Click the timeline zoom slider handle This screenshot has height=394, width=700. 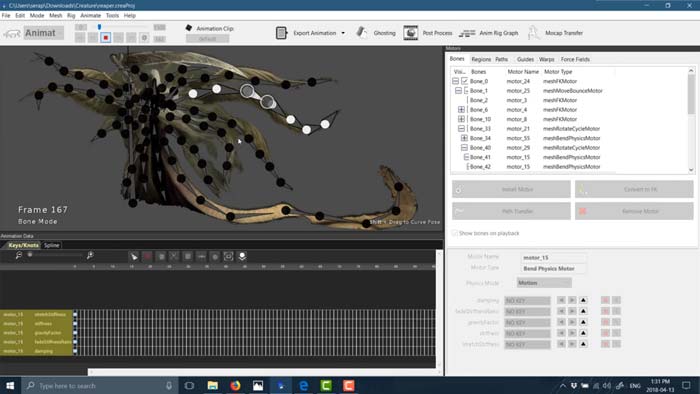click(x=30, y=255)
